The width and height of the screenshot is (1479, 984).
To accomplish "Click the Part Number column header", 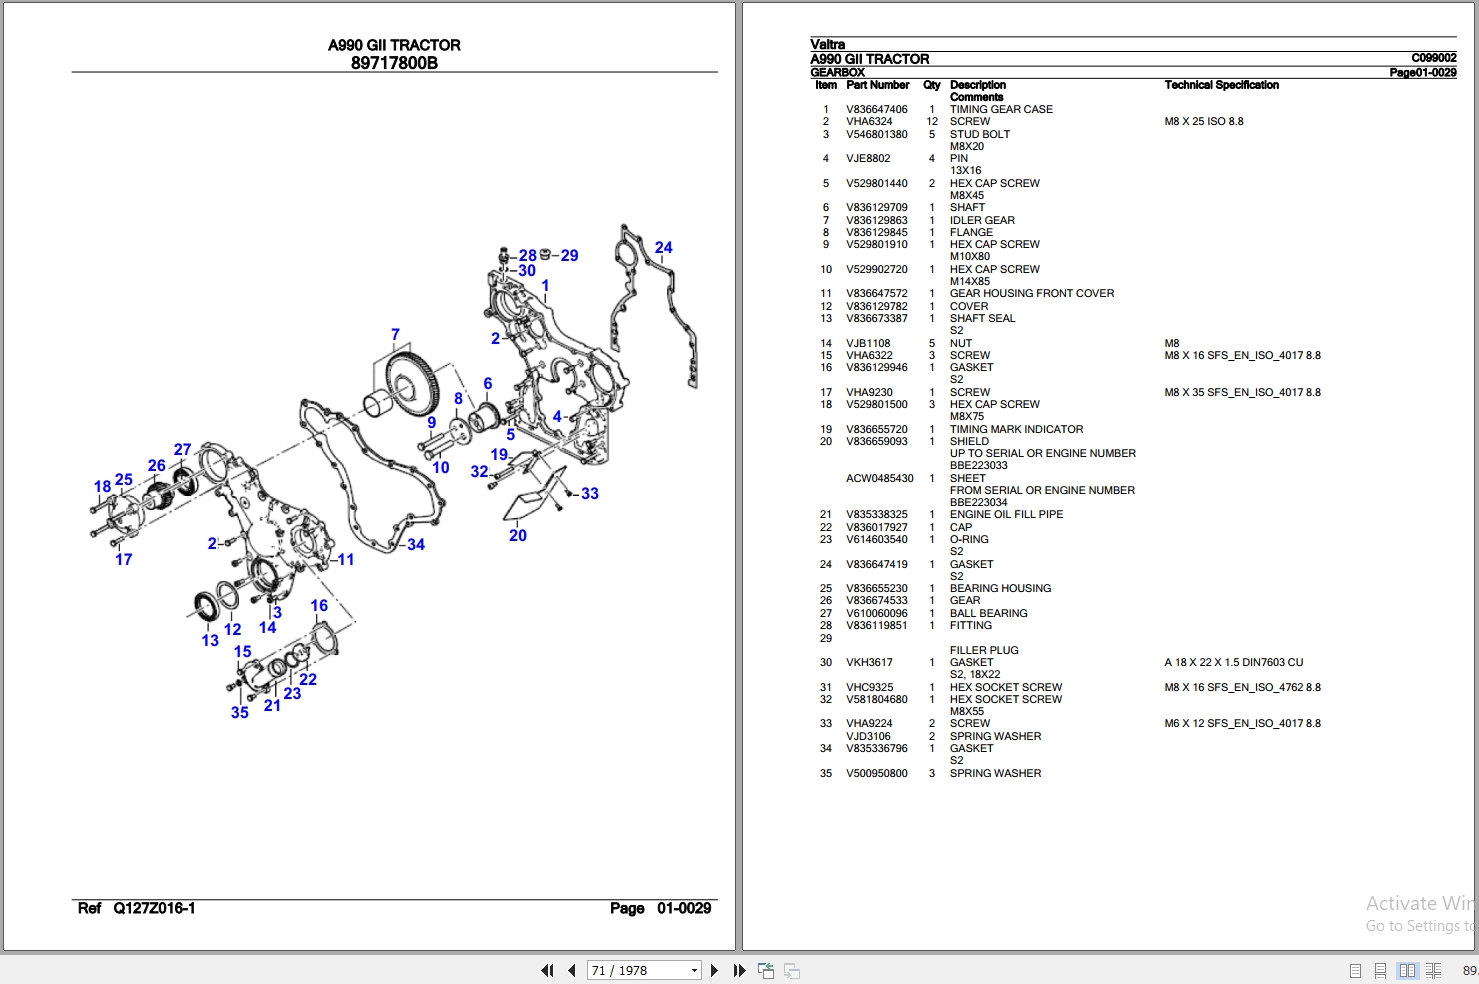I will (878, 85).
